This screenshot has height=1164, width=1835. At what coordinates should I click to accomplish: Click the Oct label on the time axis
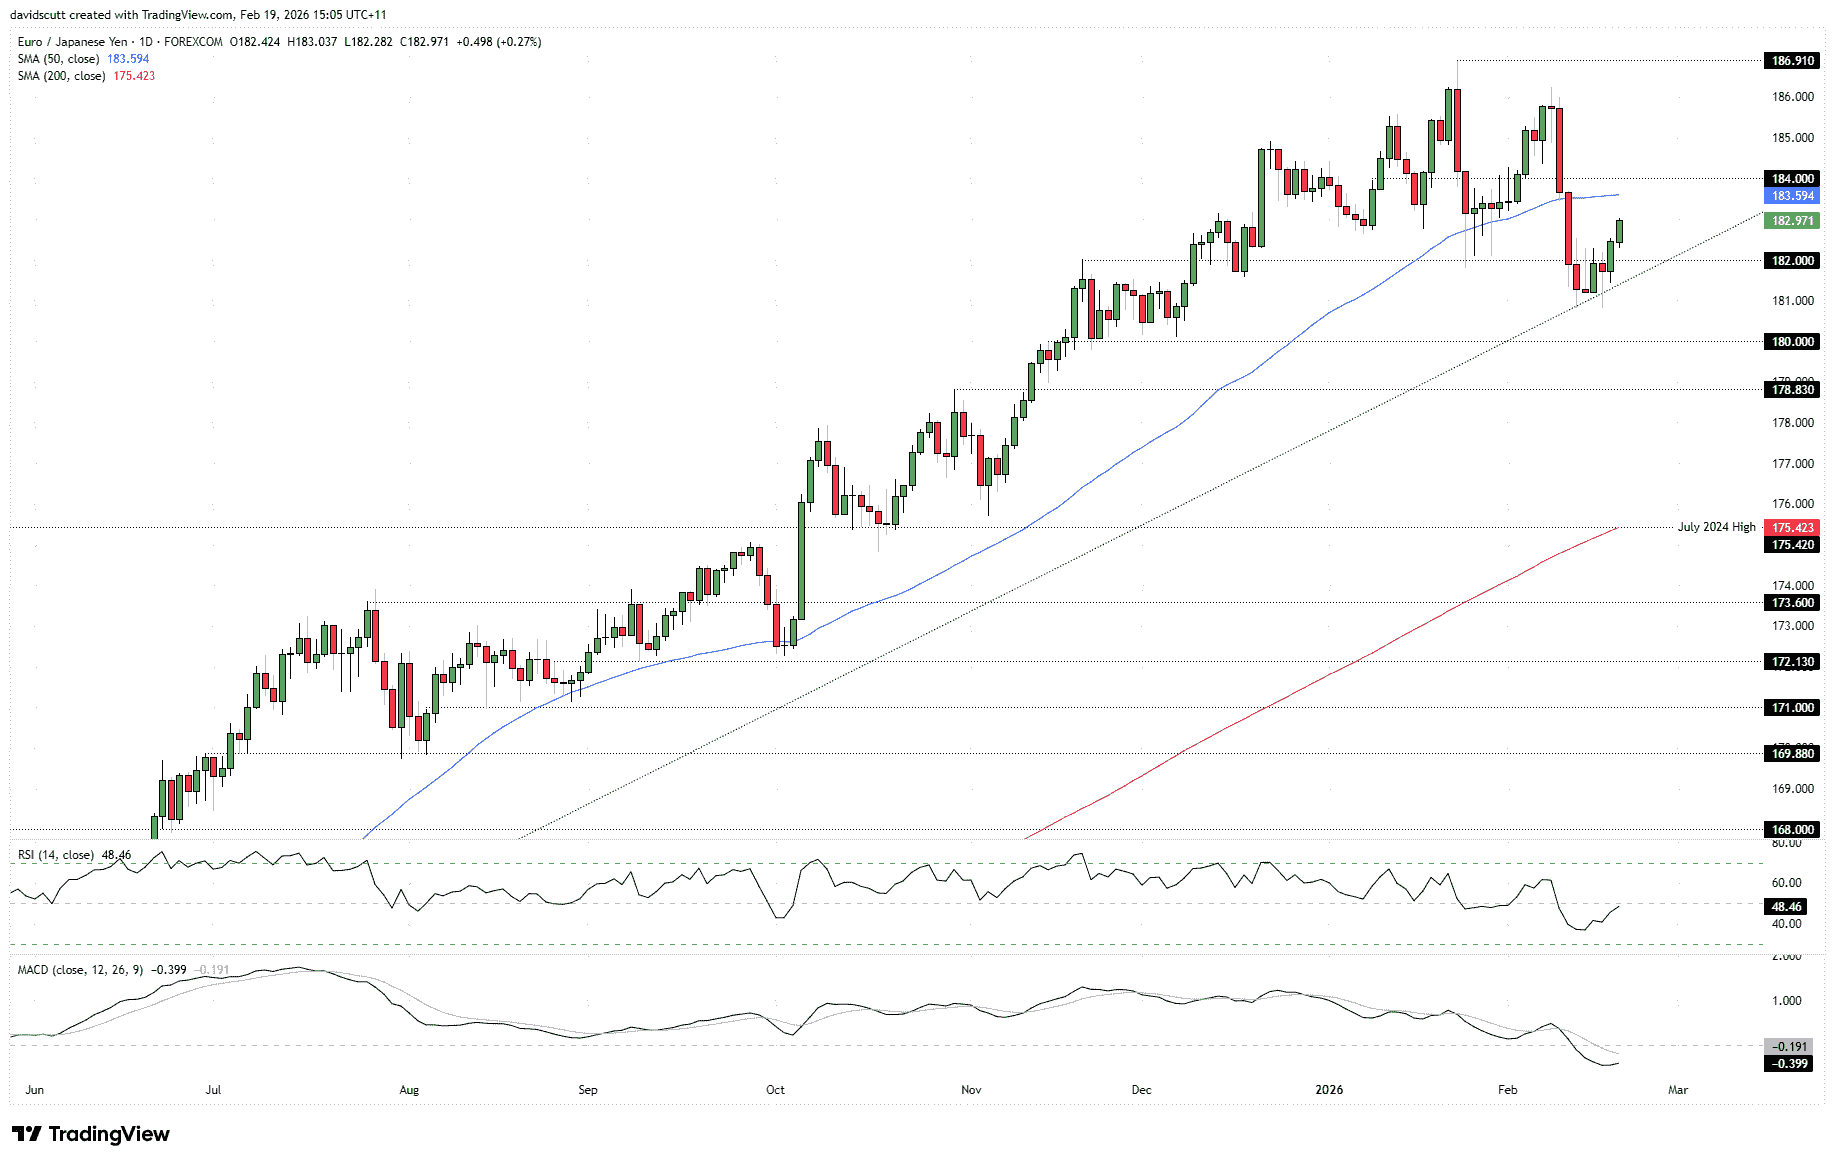(775, 1090)
